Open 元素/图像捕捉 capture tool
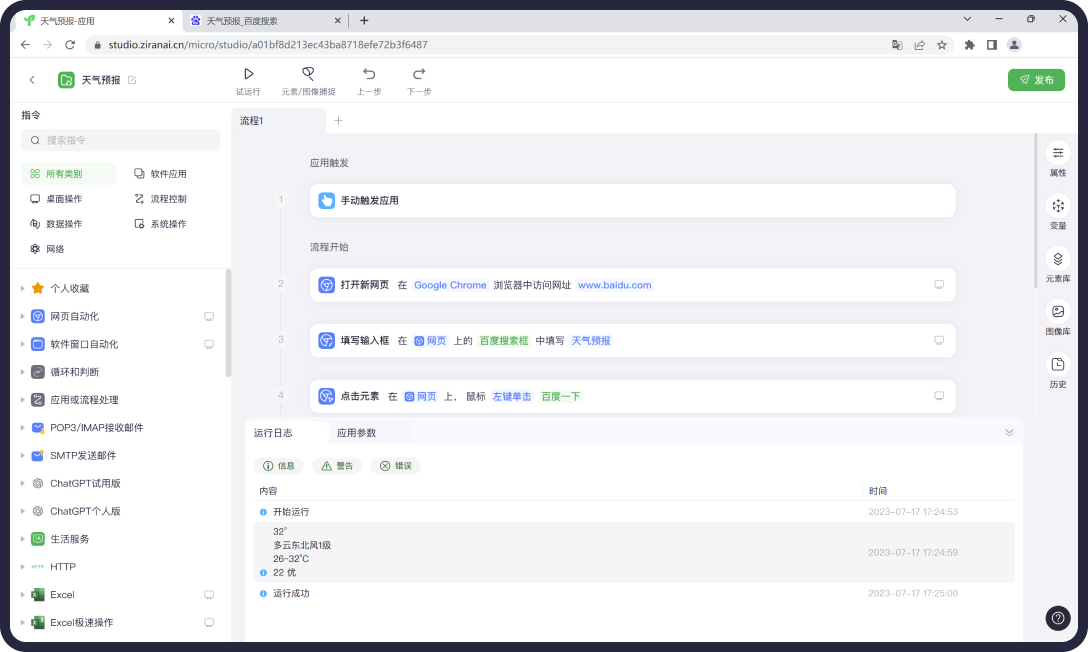 tap(308, 80)
